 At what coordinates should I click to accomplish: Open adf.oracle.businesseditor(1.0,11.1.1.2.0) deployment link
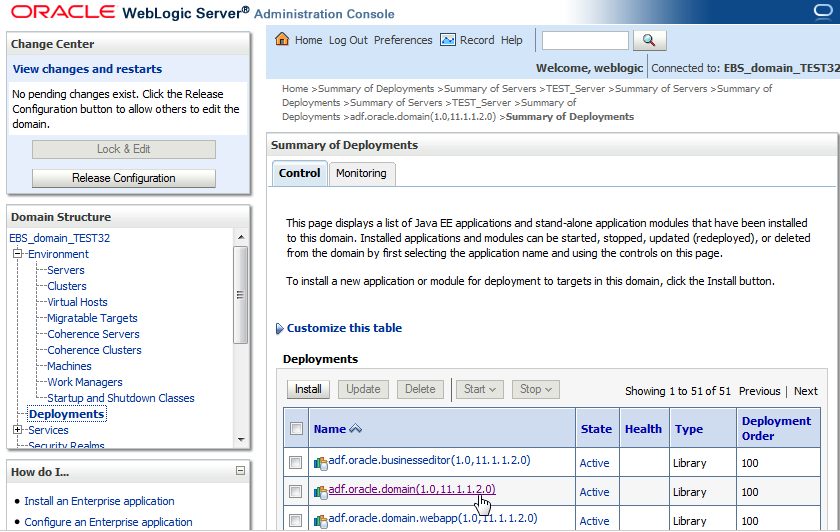pos(429,460)
